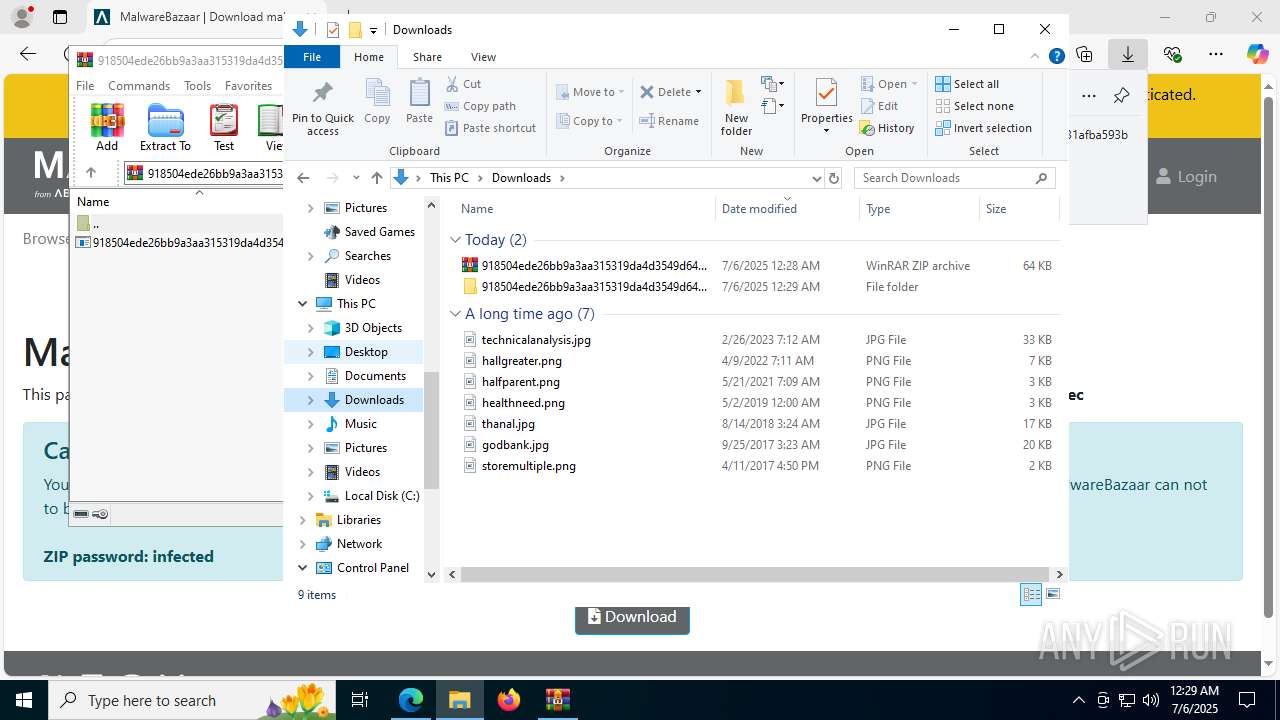The width and height of the screenshot is (1280, 720).
Task: Open WinRAR from the taskbar
Action: click(x=557, y=700)
